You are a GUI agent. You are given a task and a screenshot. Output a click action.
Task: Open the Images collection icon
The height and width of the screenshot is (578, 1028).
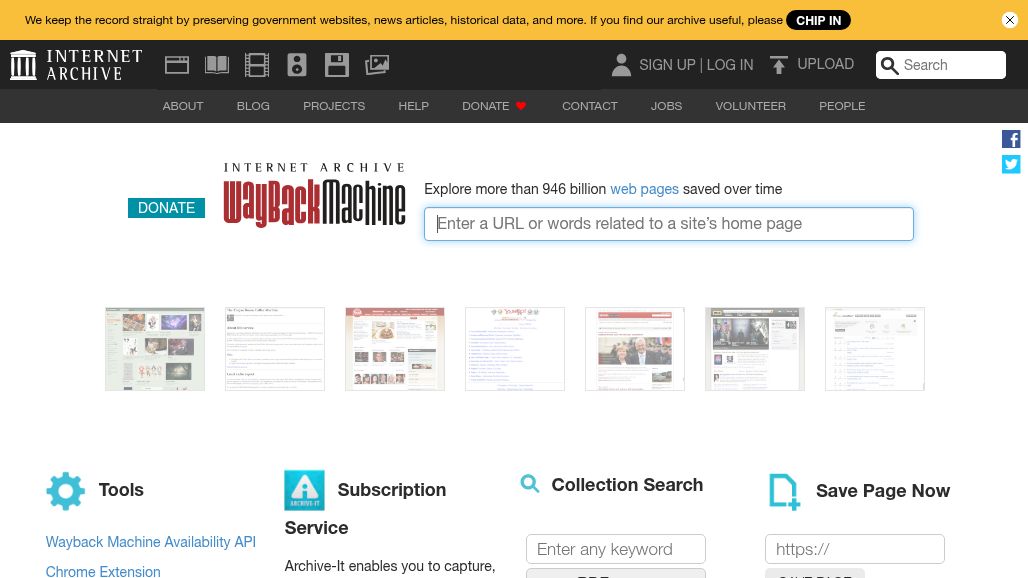coord(377,65)
